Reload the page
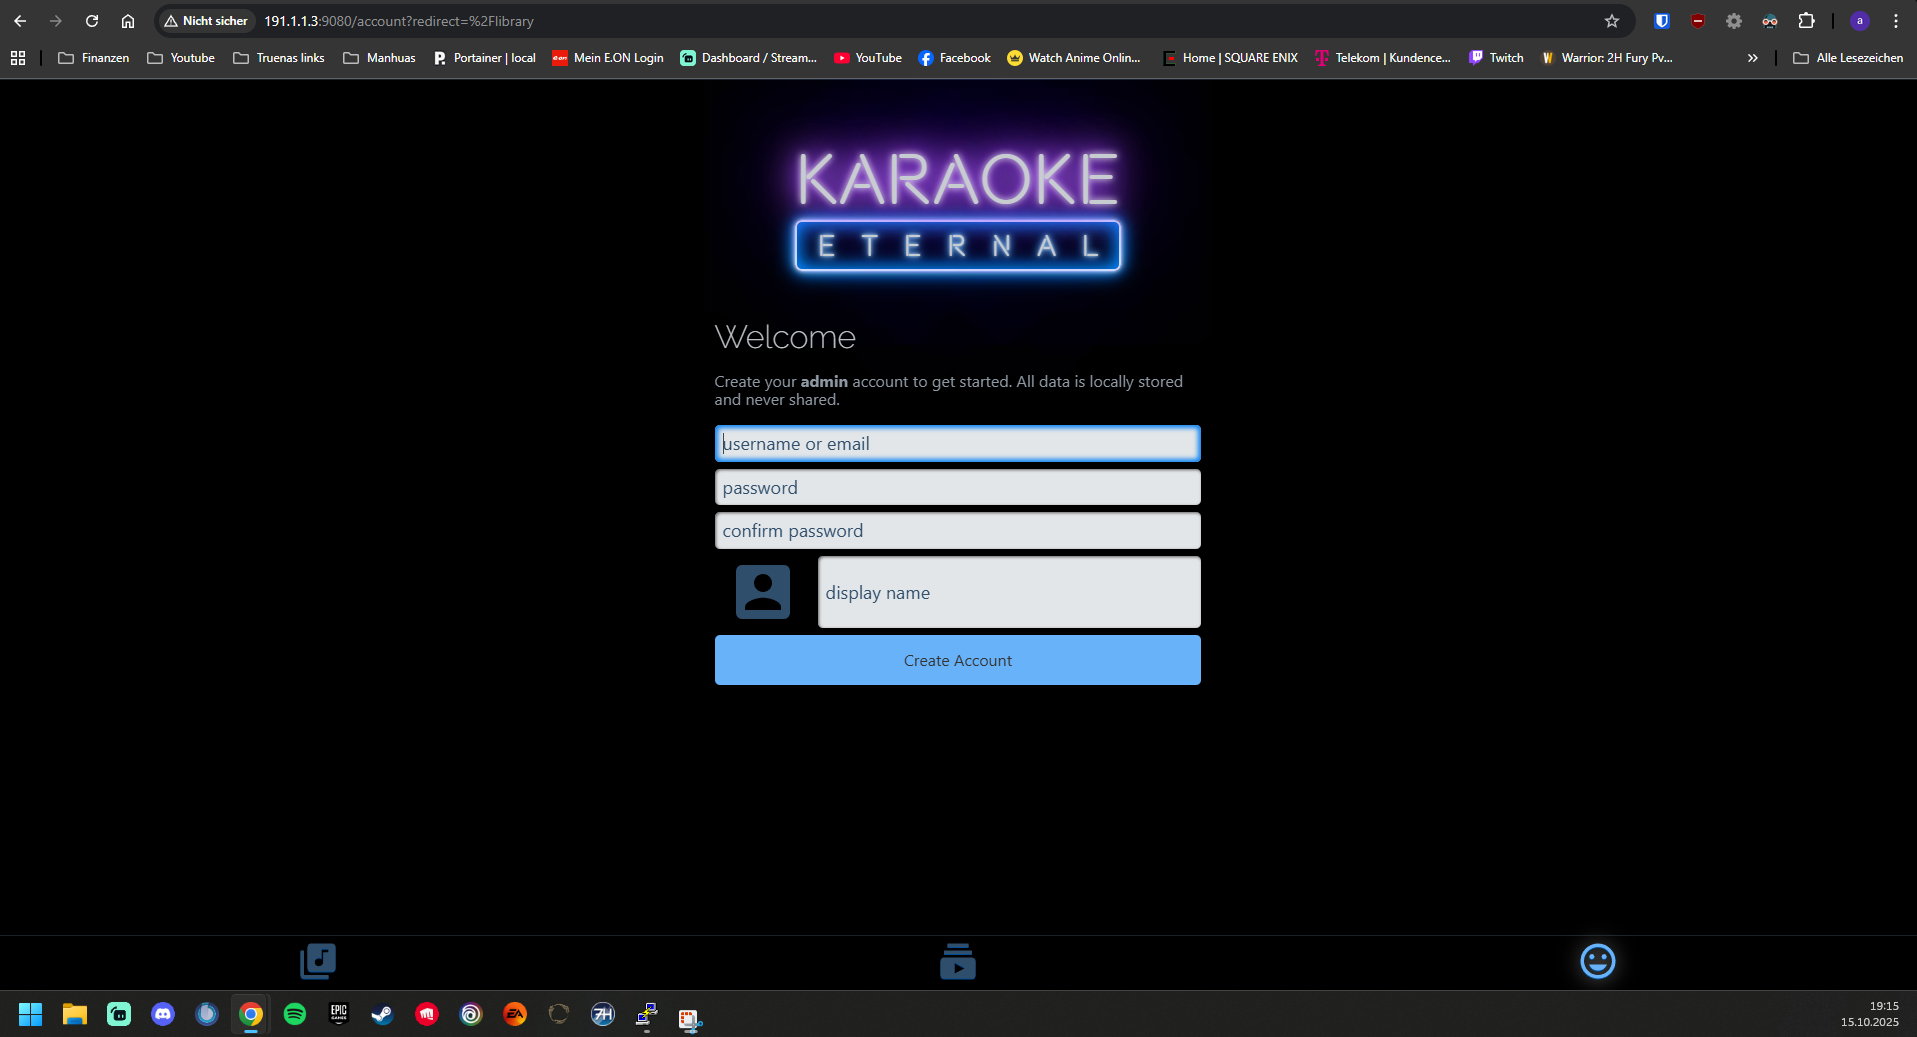 click(92, 21)
